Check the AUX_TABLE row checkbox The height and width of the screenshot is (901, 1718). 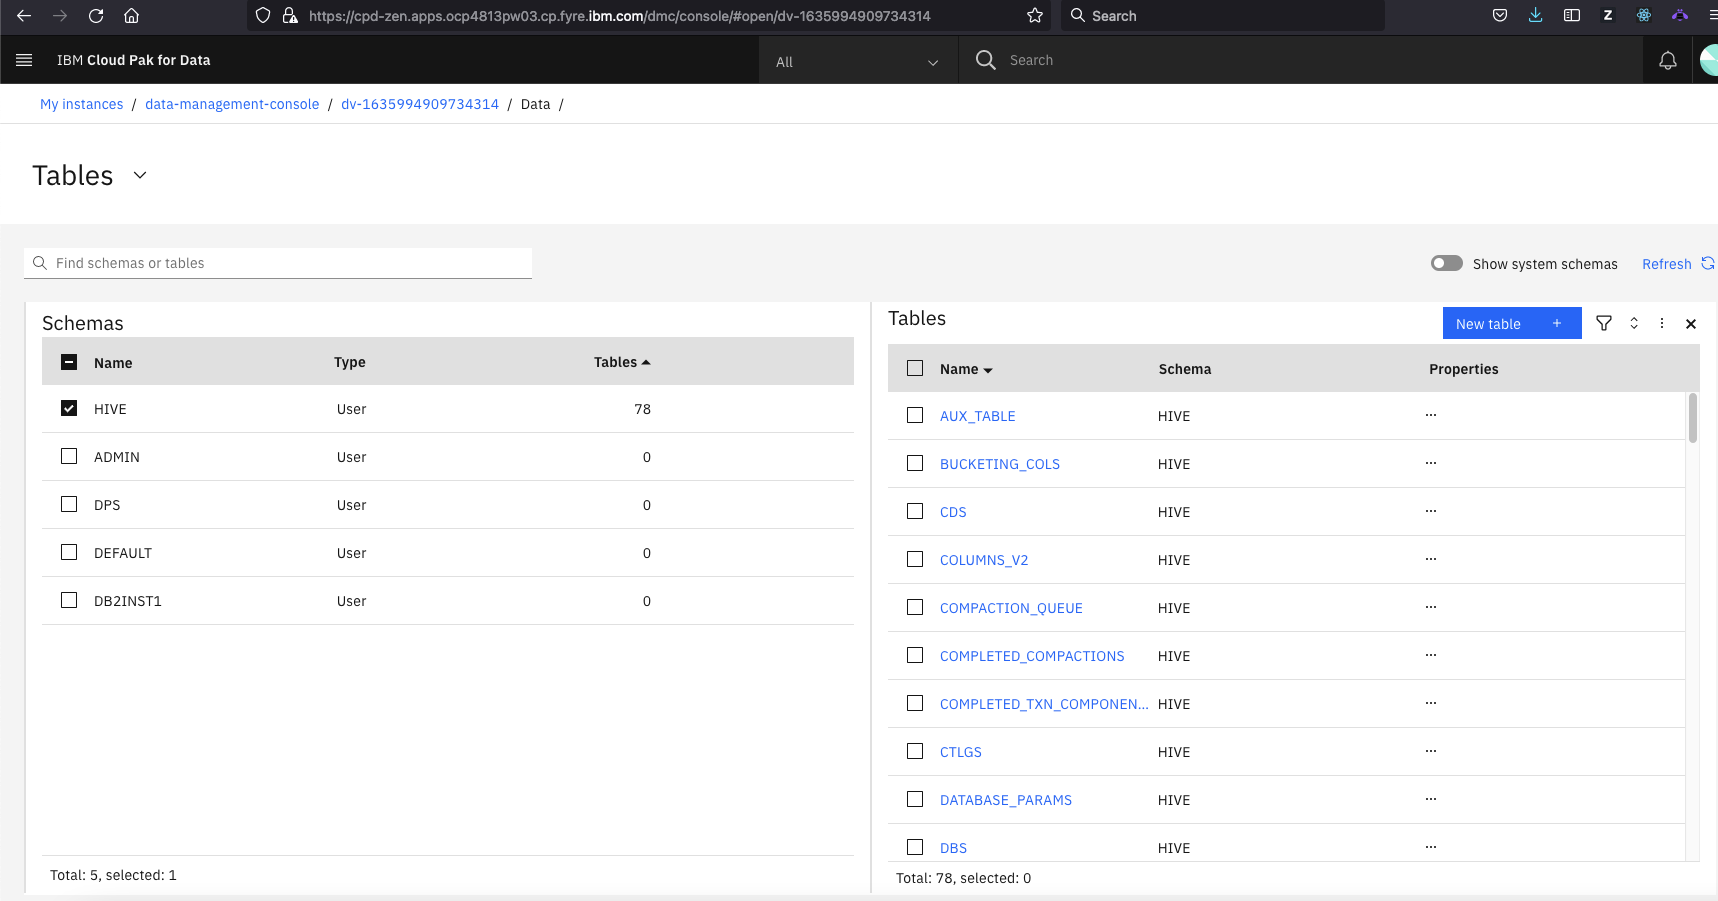pos(915,415)
